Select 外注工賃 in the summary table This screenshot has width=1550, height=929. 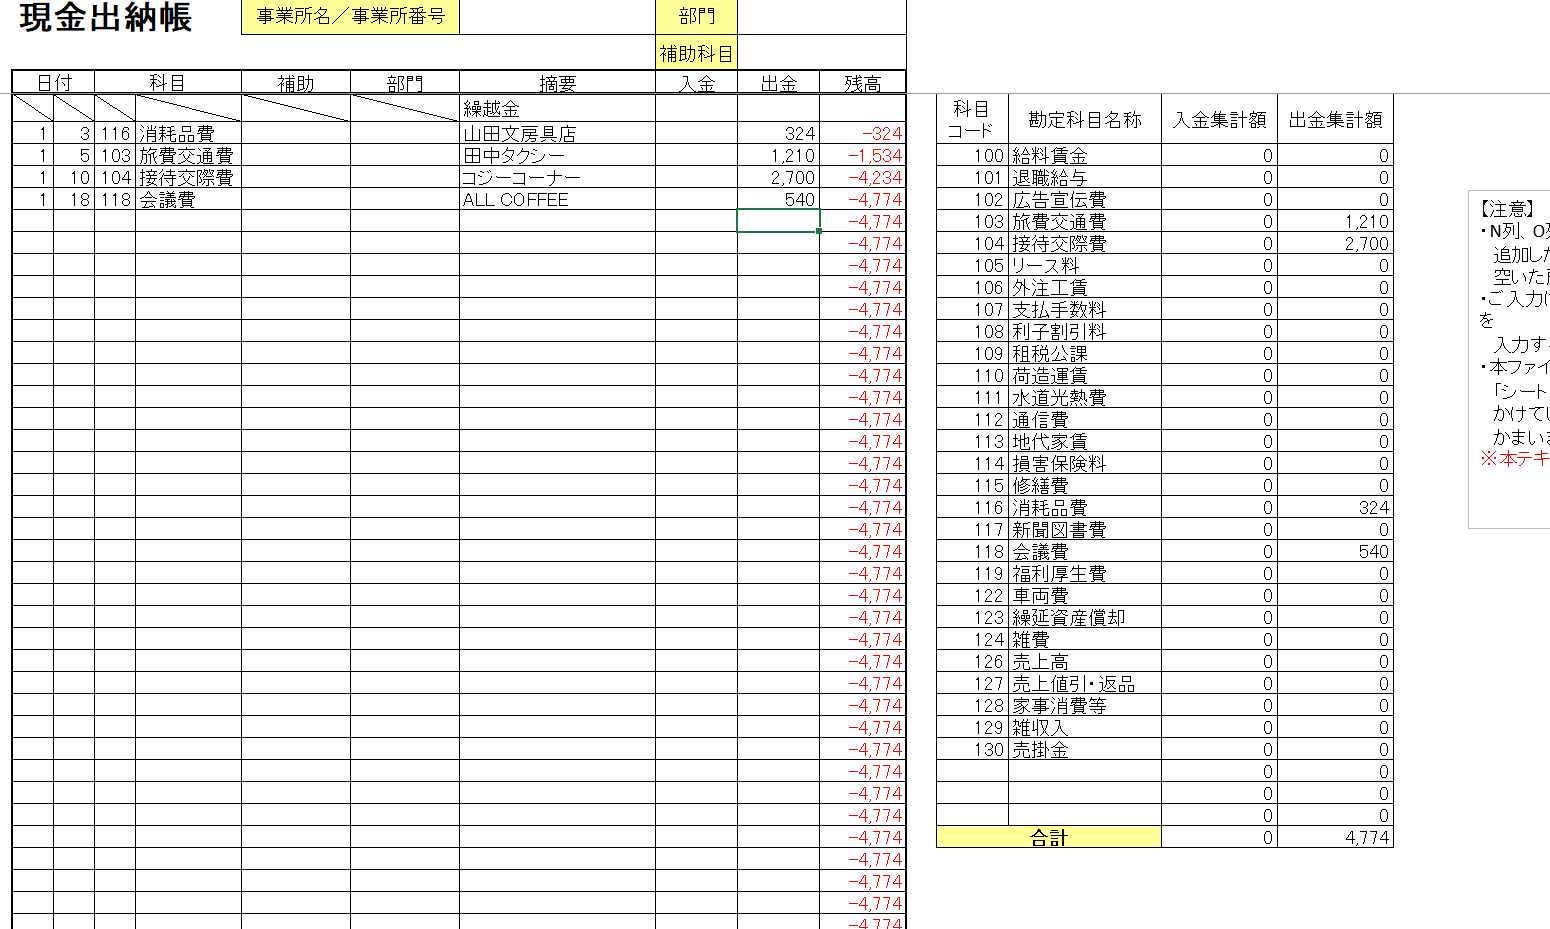tap(1085, 287)
